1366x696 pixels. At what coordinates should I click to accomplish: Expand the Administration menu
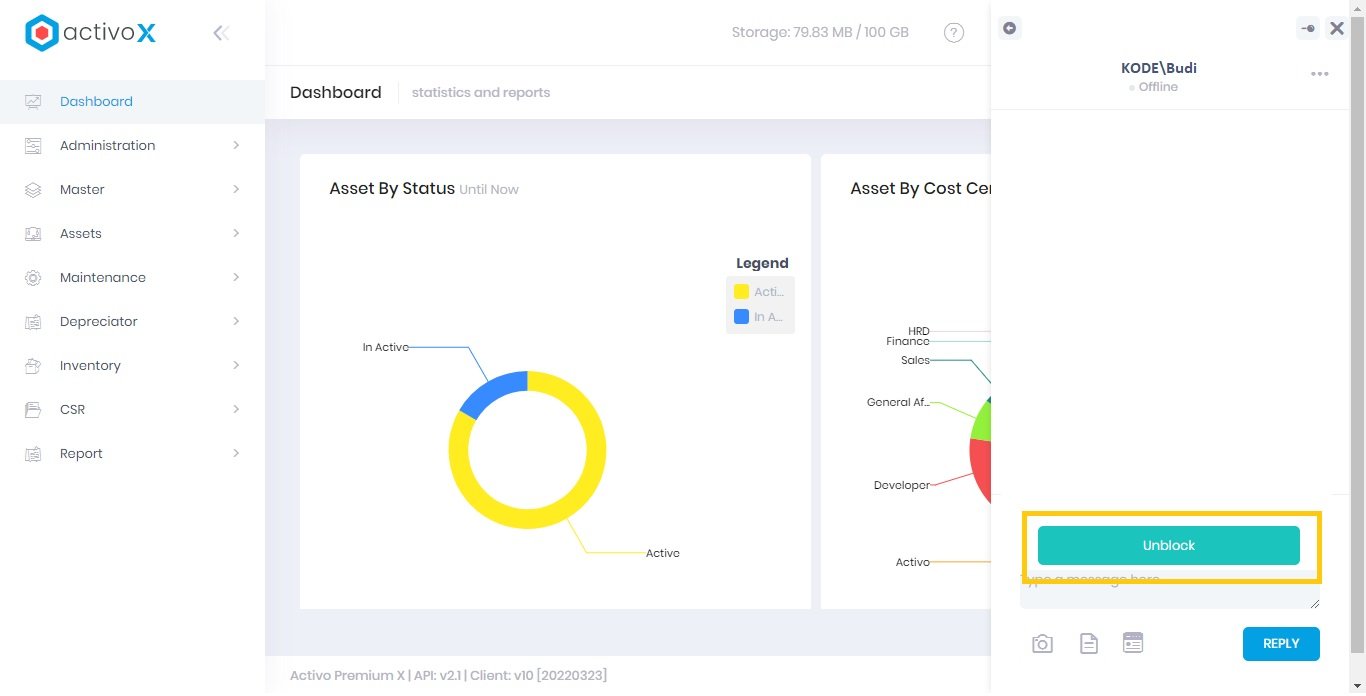click(x=107, y=145)
